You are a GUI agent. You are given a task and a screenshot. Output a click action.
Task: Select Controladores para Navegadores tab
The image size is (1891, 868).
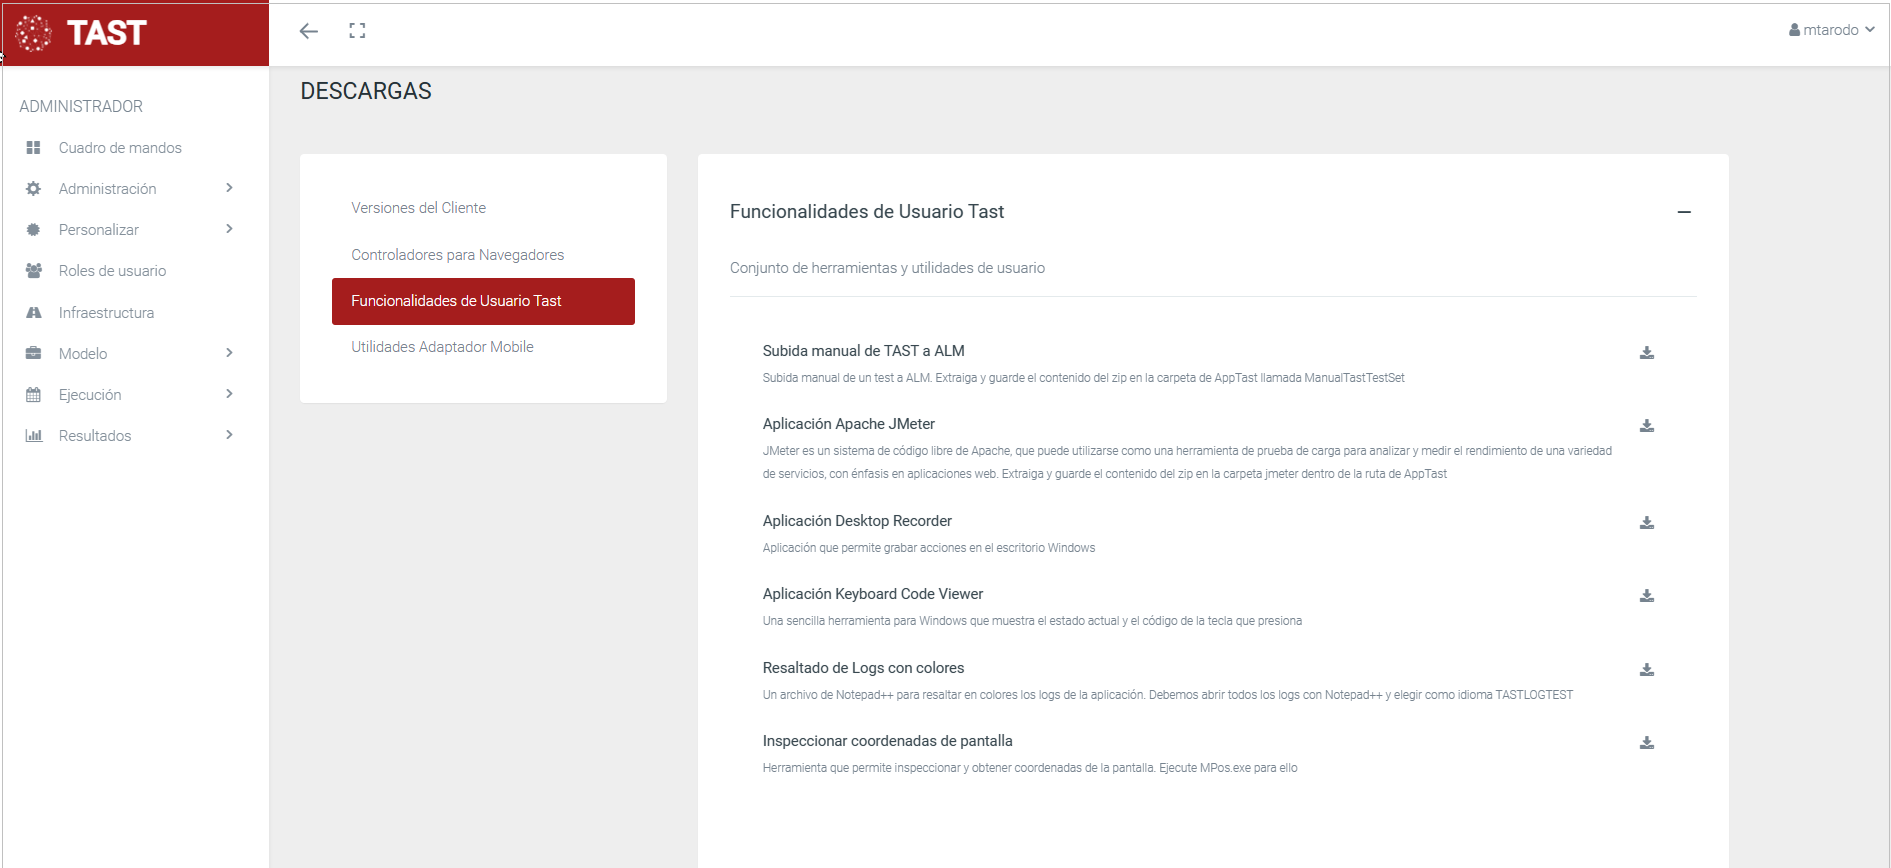point(457,255)
